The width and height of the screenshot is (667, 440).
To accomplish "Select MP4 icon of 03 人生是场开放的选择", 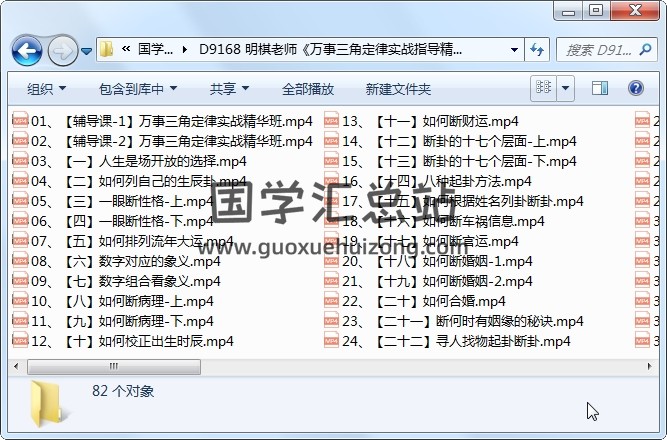I will click(20, 161).
